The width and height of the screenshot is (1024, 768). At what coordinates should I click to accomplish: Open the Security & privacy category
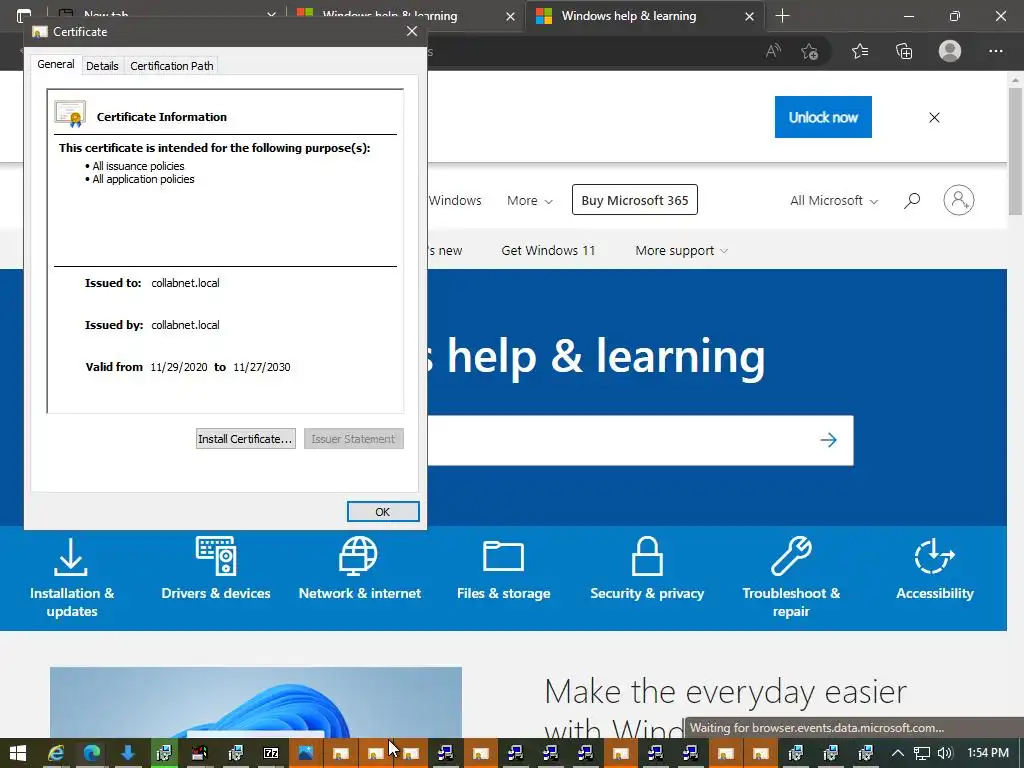(x=647, y=568)
